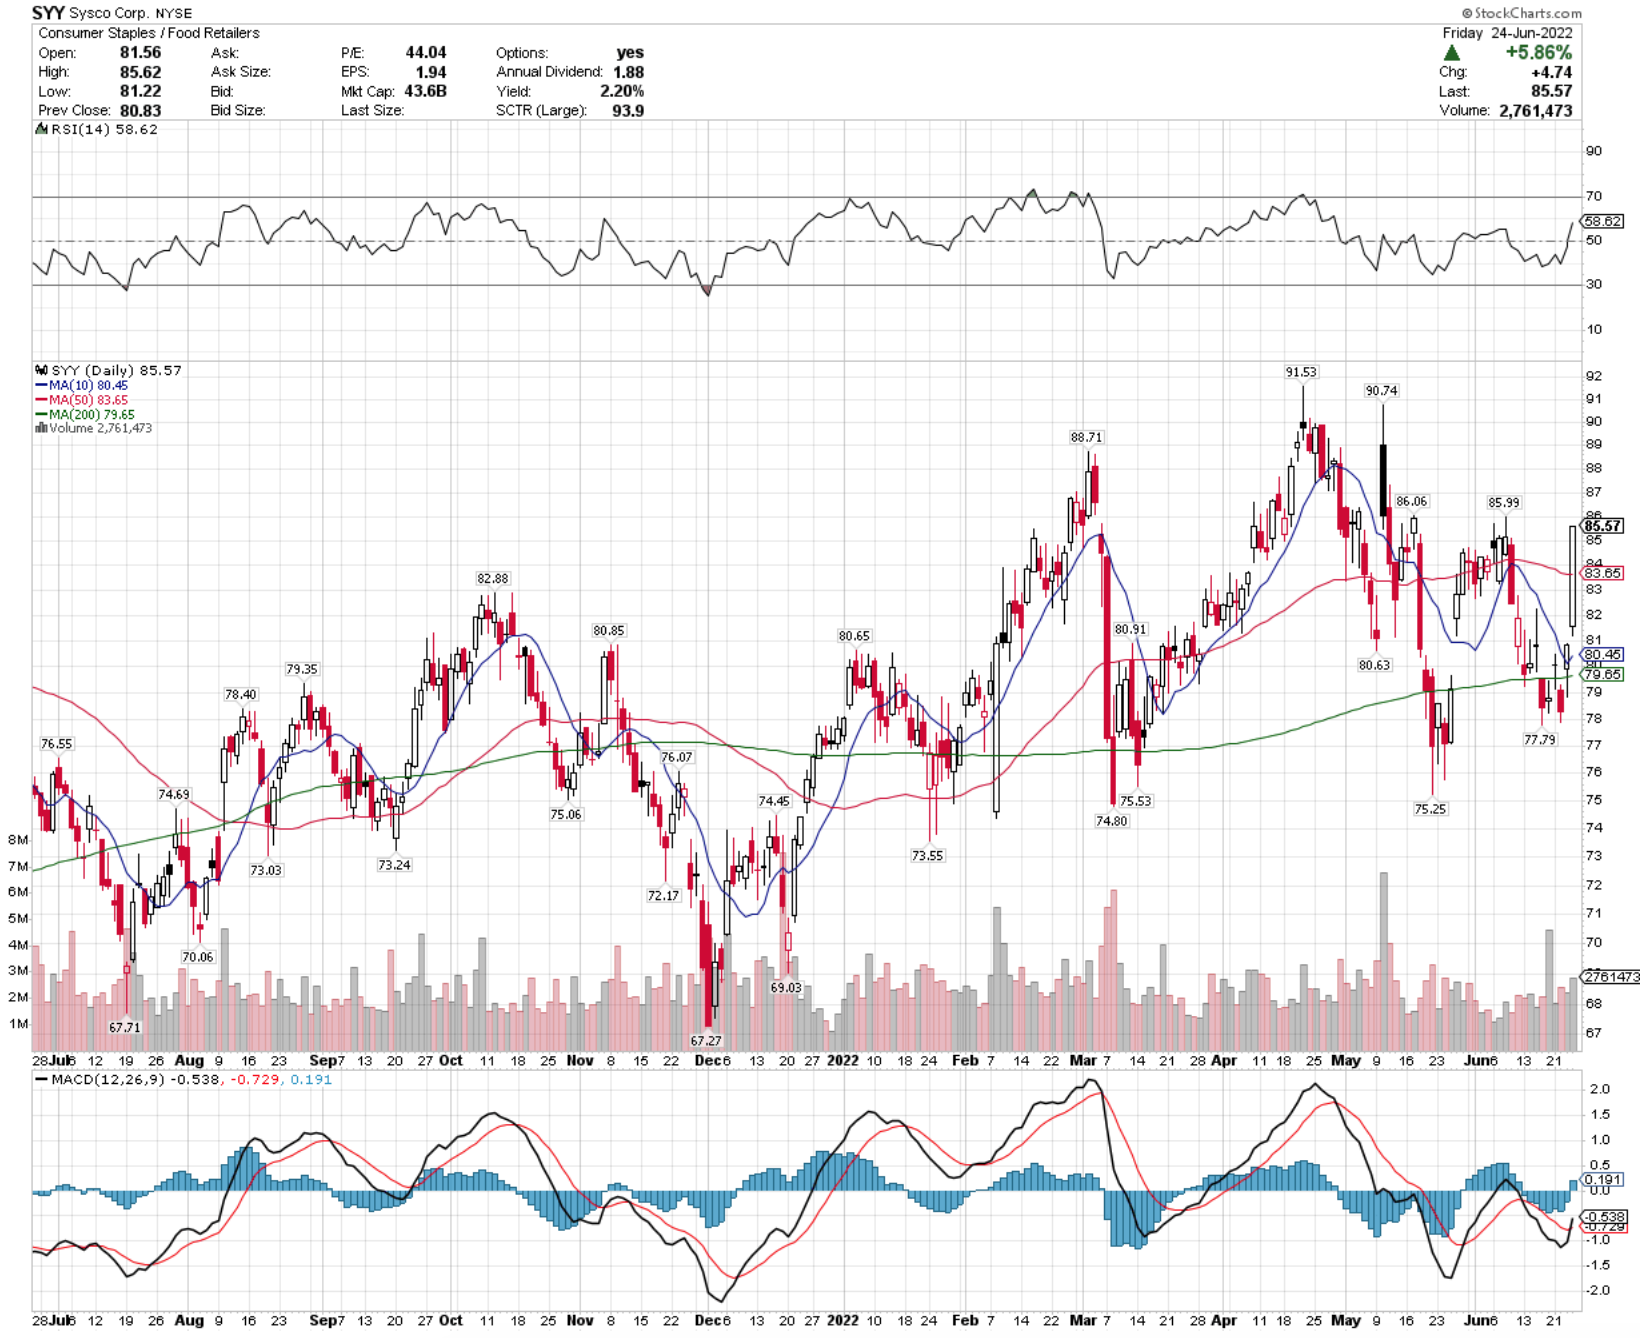This screenshot has width=1640, height=1338.
Task: Click the 67.71 July low annotation
Action: (125, 1027)
